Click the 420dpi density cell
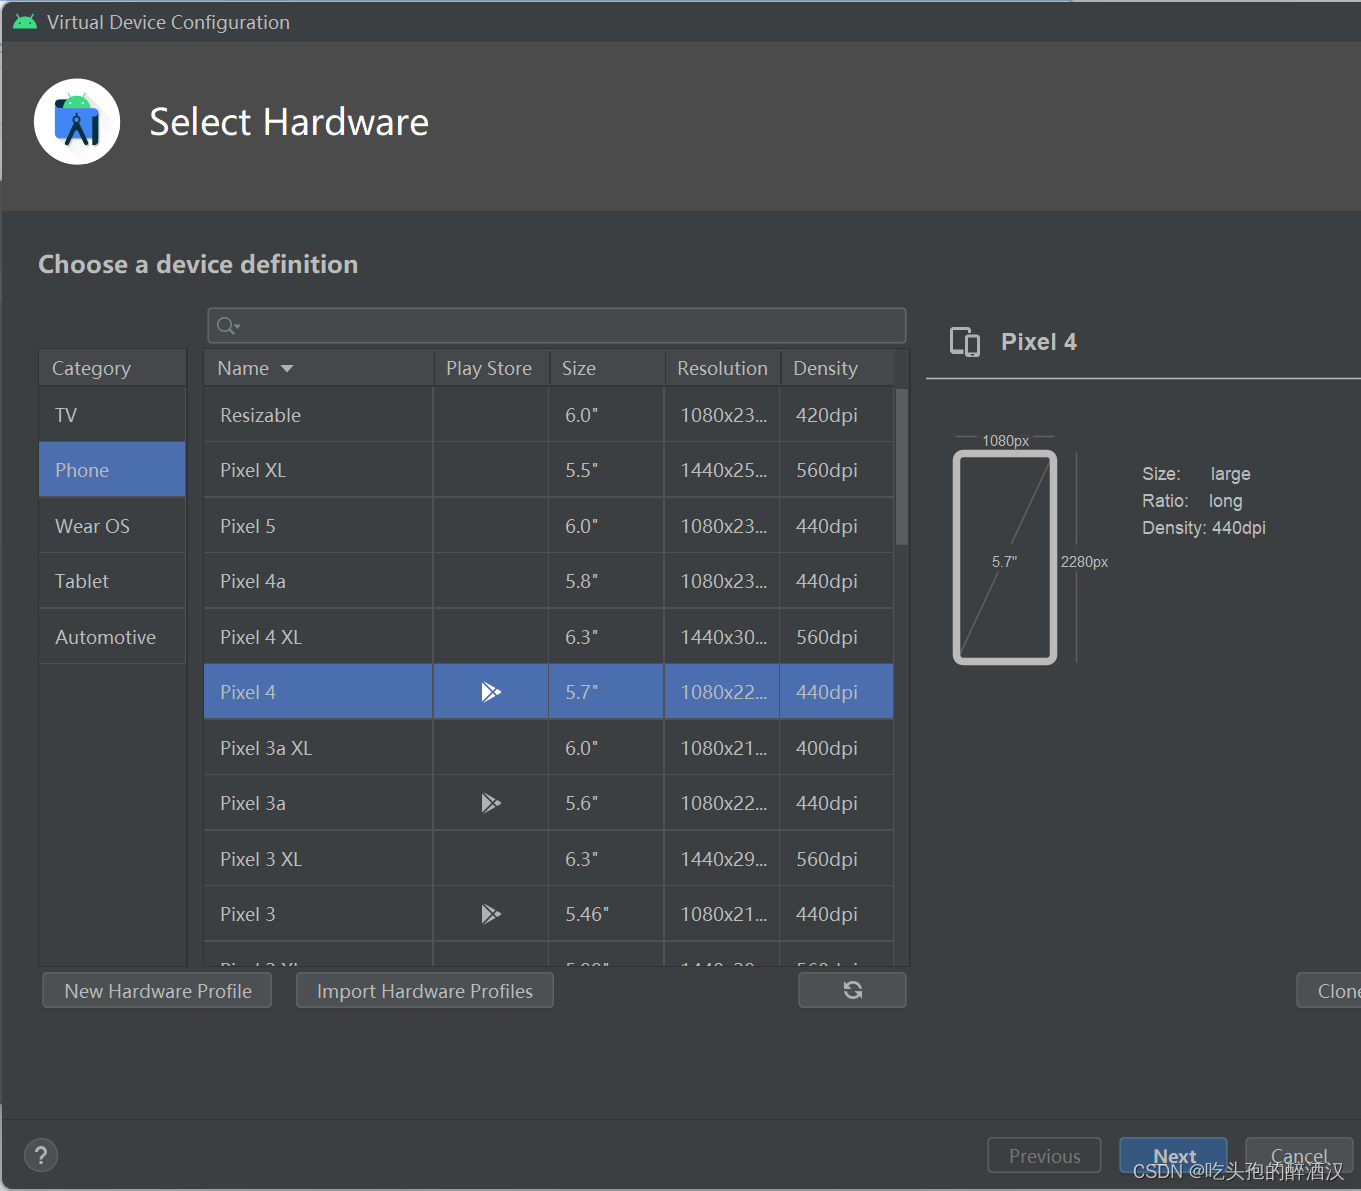The image size is (1361, 1191). coord(837,415)
